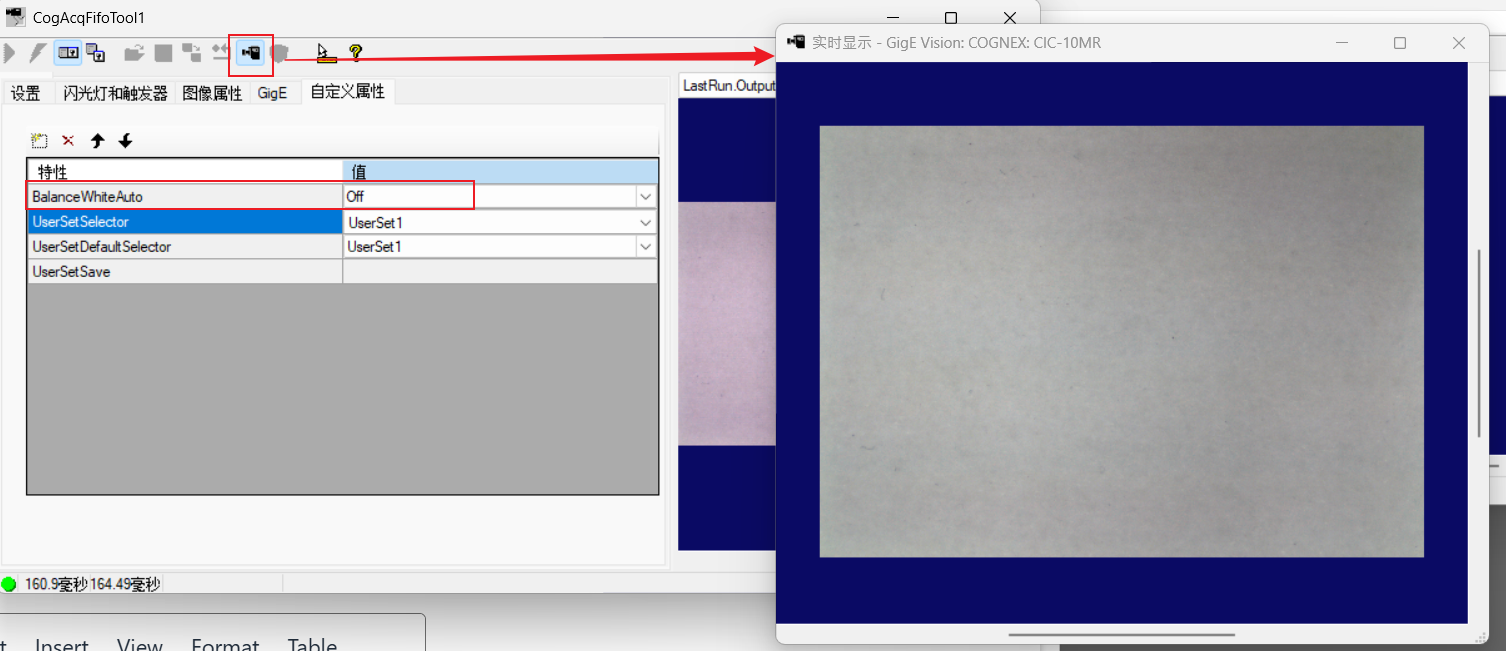Click the 值 column header
This screenshot has width=1506, height=651.
[500, 172]
